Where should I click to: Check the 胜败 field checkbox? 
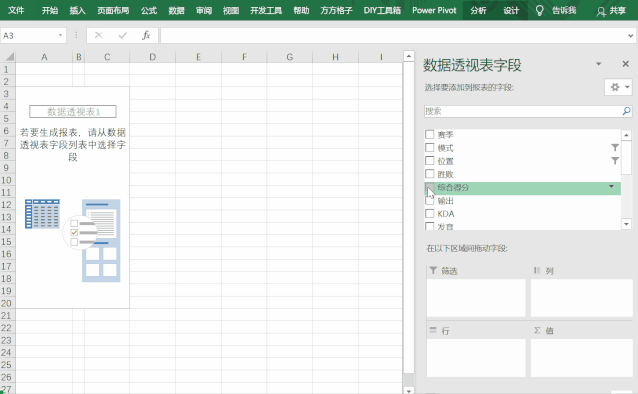pyautogui.click(x=429, y=174)
